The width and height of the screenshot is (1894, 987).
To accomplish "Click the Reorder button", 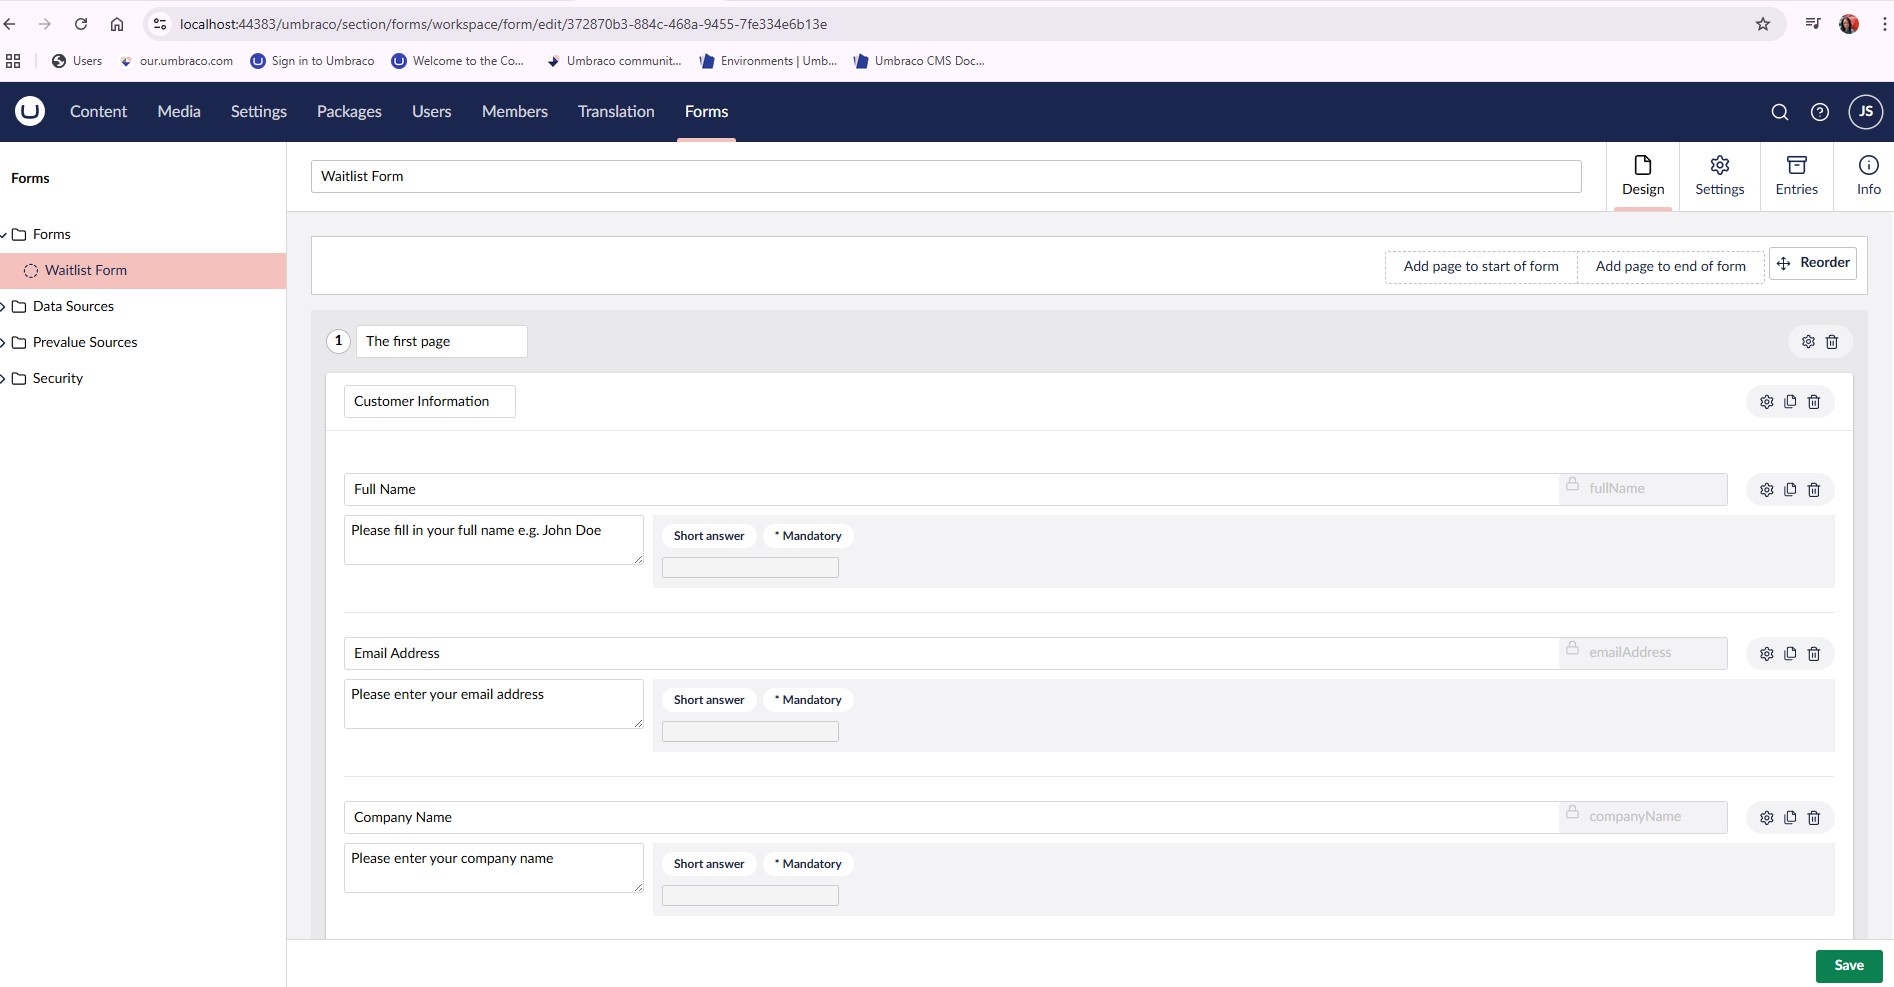I will tap(1813, 263).
